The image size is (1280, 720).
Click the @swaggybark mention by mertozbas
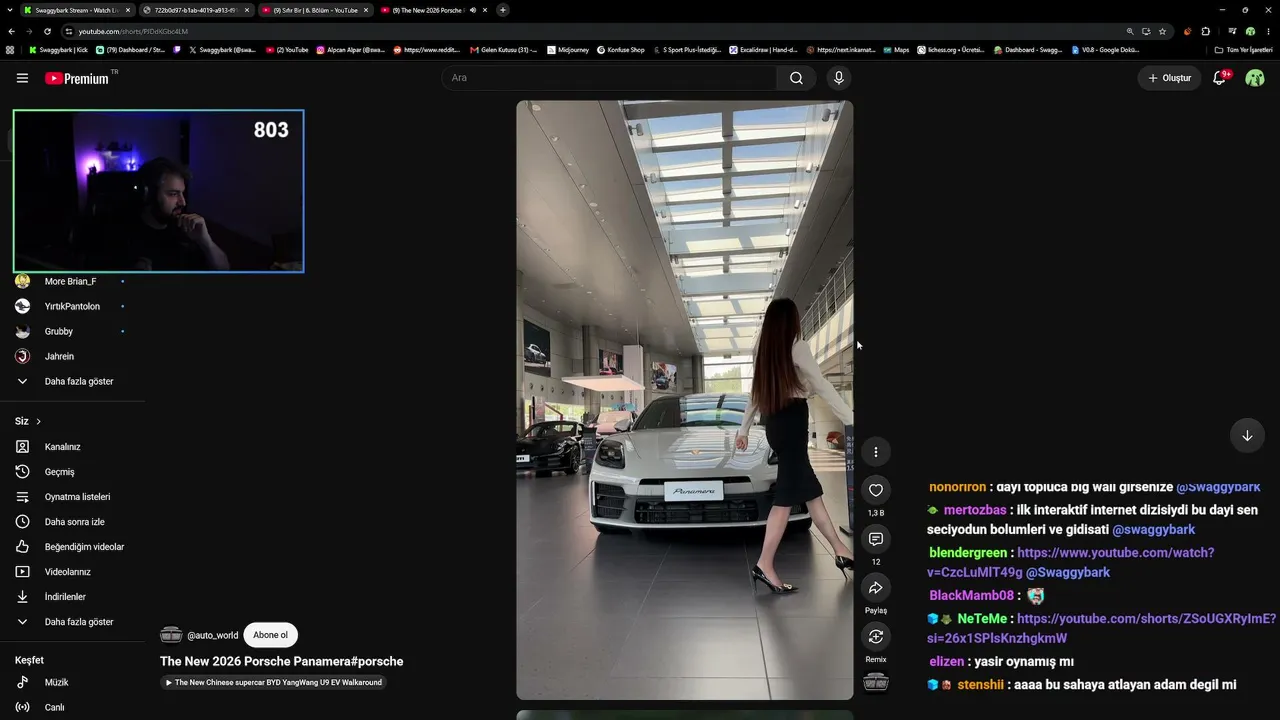(x=1153, y=530)
